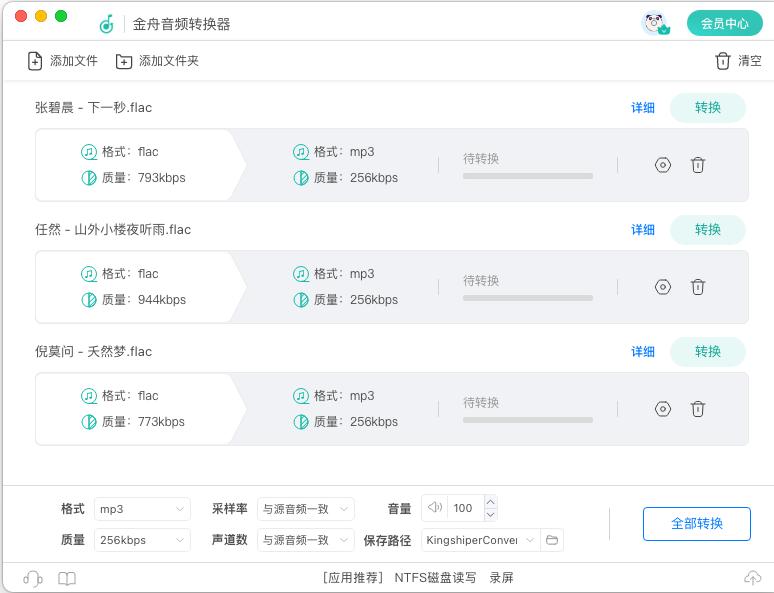Increase the 音量 volume stepper value
774x593 pixels.
click(490, 503)
